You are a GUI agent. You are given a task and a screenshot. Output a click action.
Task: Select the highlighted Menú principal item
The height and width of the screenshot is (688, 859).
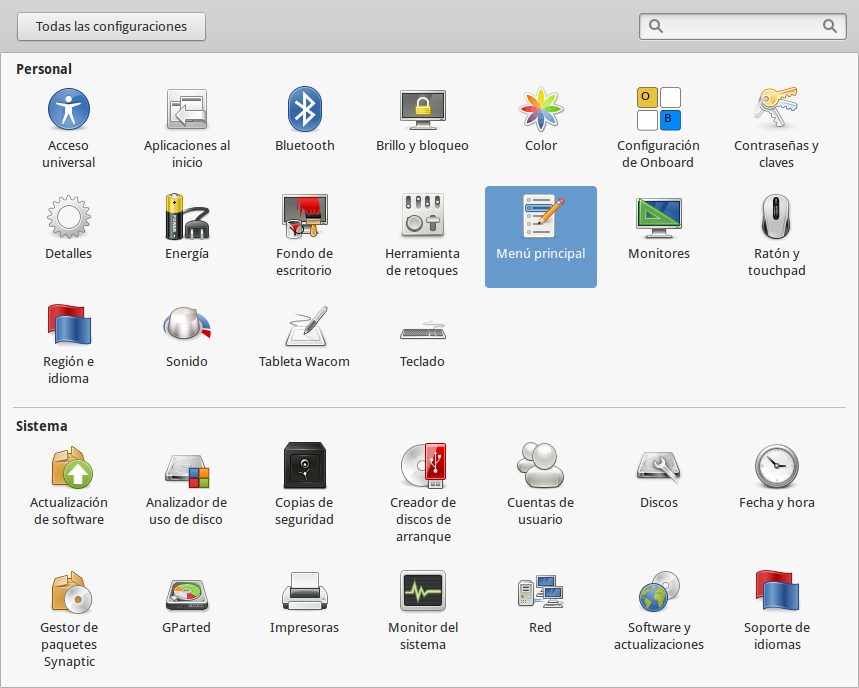(541, 236)
